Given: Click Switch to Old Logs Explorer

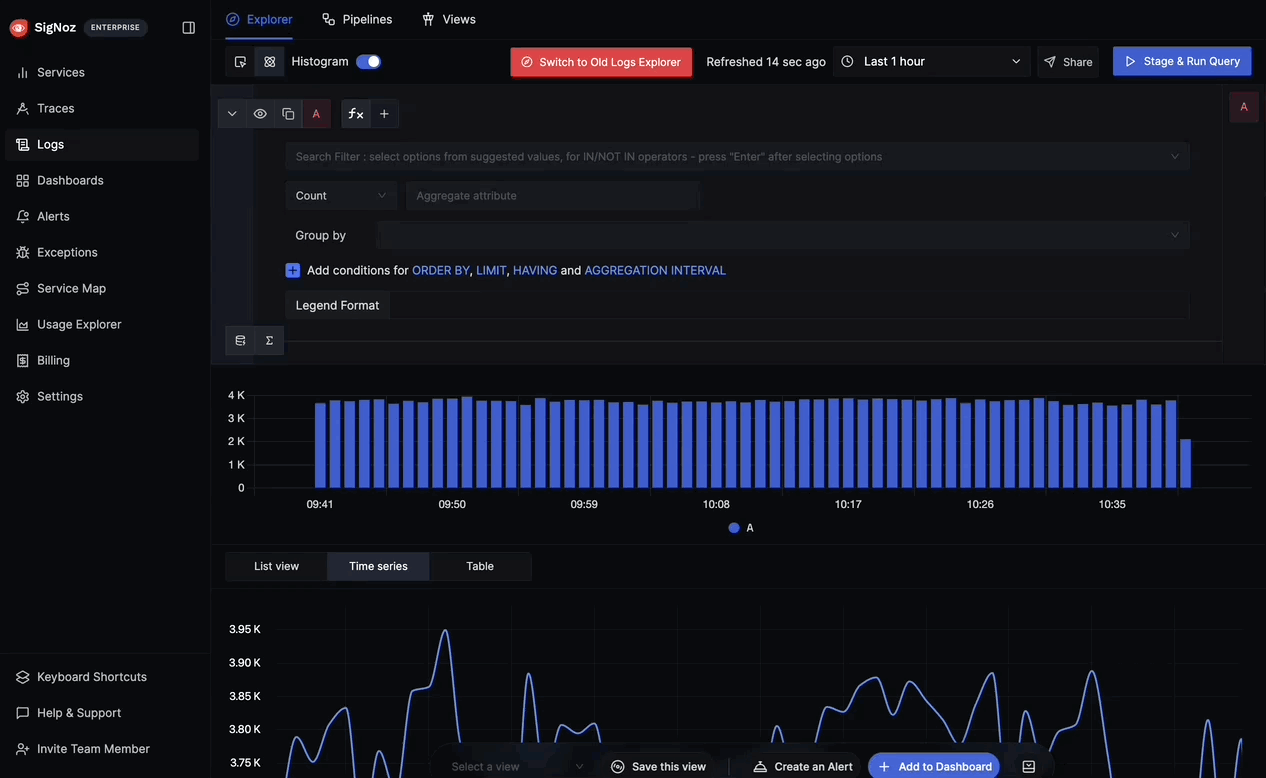Looking at the screenshot, I should (601, 62).
